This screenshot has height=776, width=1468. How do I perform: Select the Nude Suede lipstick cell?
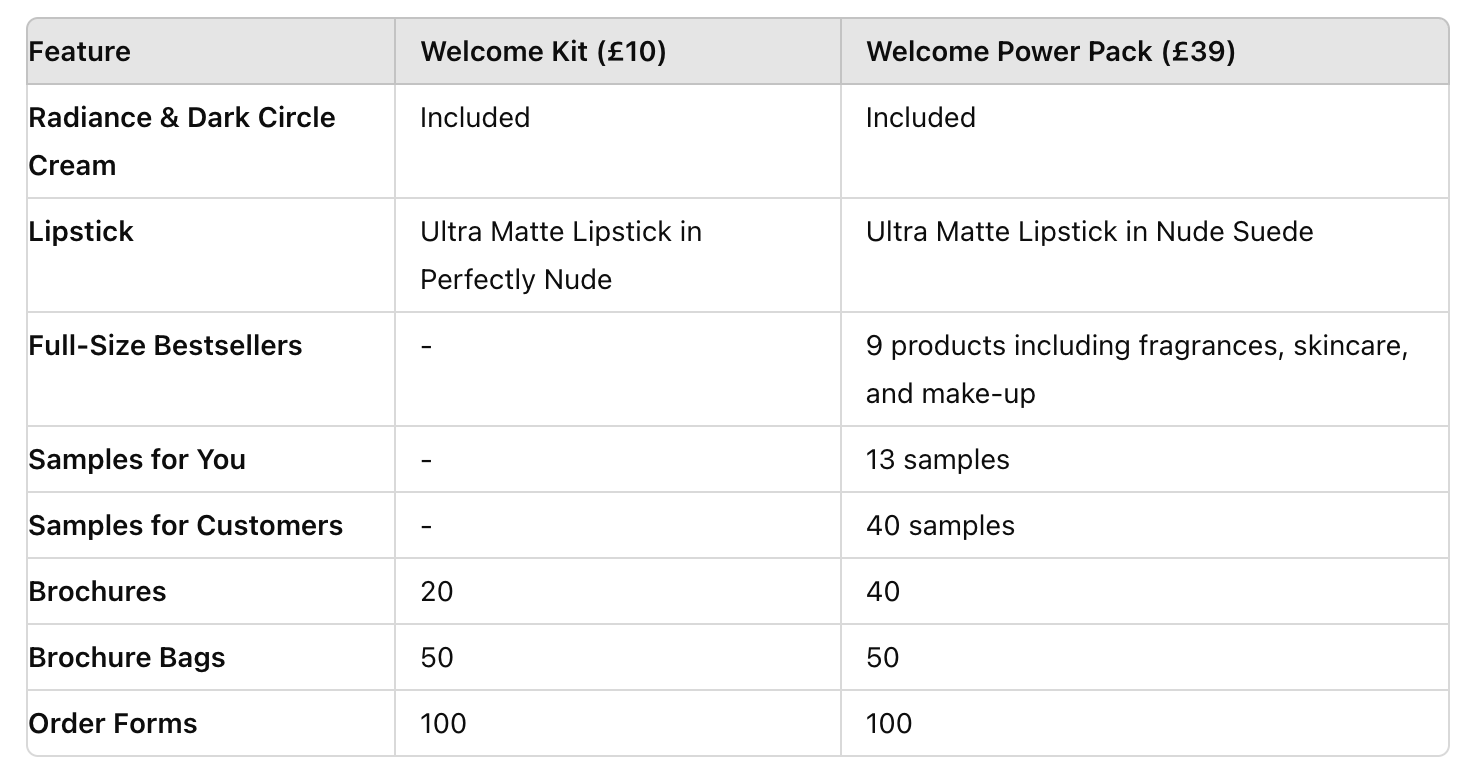tap(1089, 232)
